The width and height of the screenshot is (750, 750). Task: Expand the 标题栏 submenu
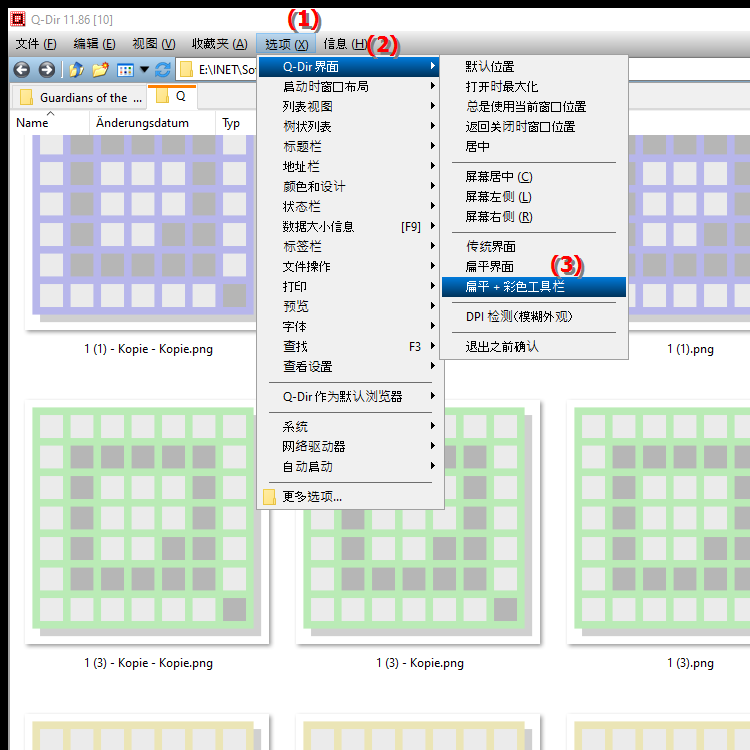coord(349,146)
